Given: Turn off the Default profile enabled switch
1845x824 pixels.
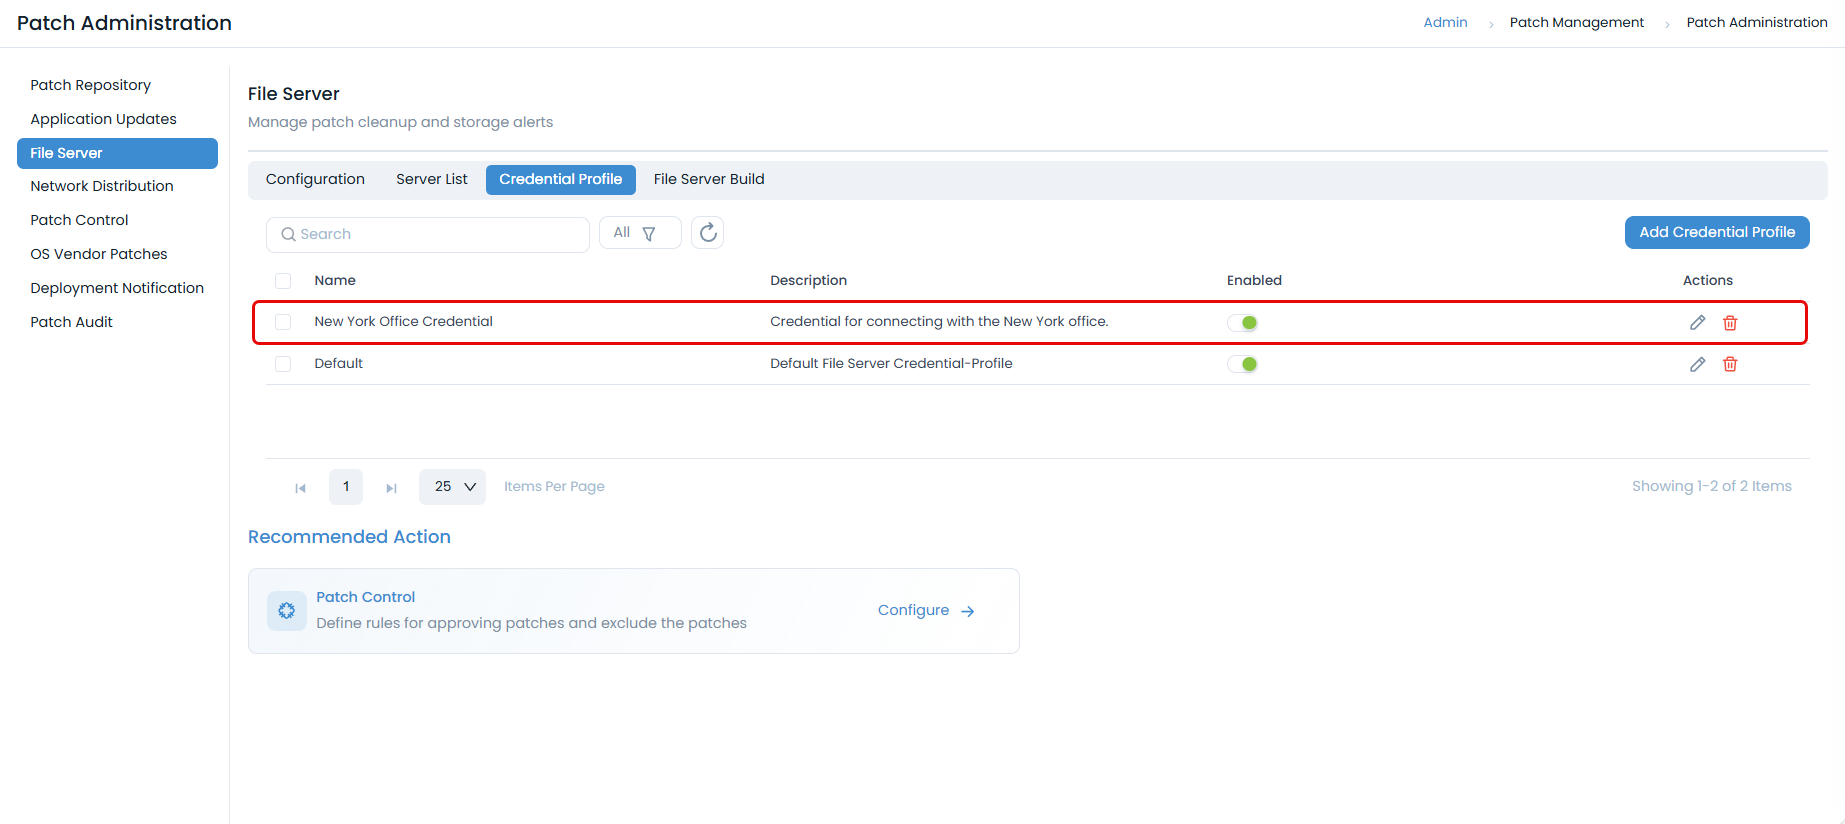Looking at the screenshot, I should [1242, 364].
